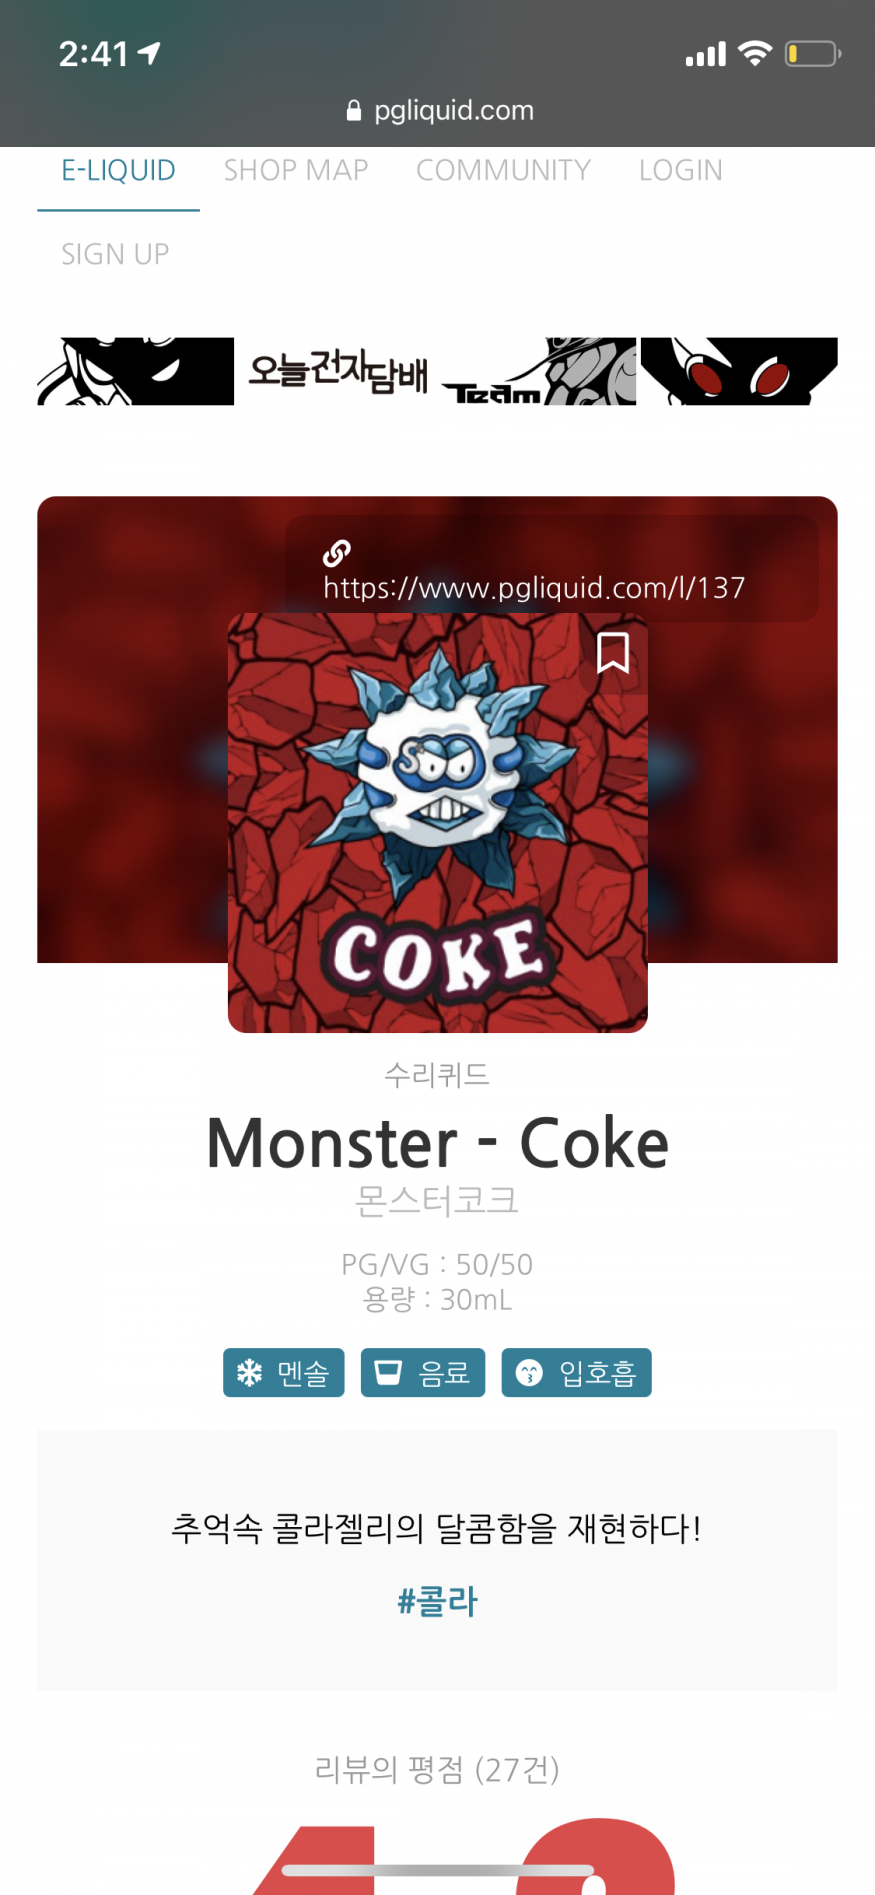Open the SHOP MAP menu

(x=296, y=170)
